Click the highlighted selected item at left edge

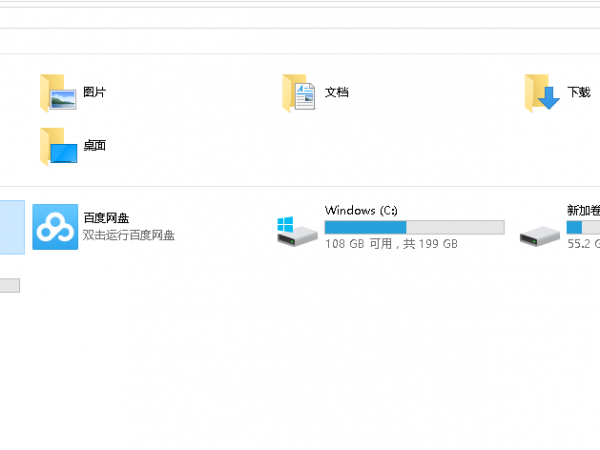click(11, 227)
